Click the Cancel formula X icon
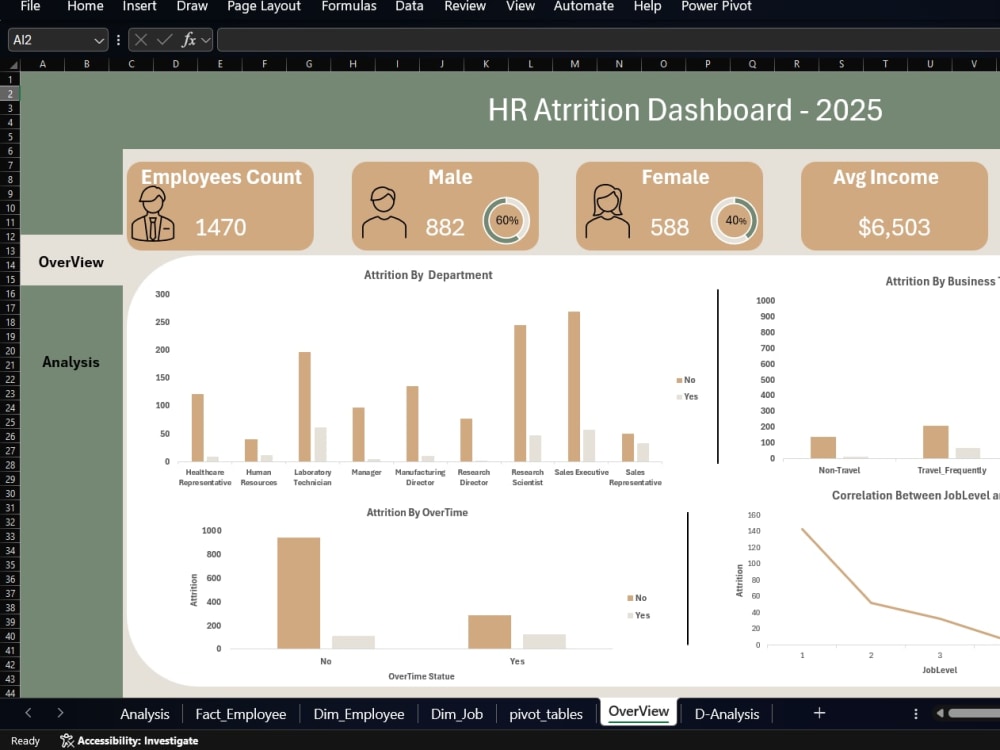1000x750 pixels. pyautogui.click(x=141, y=40)
